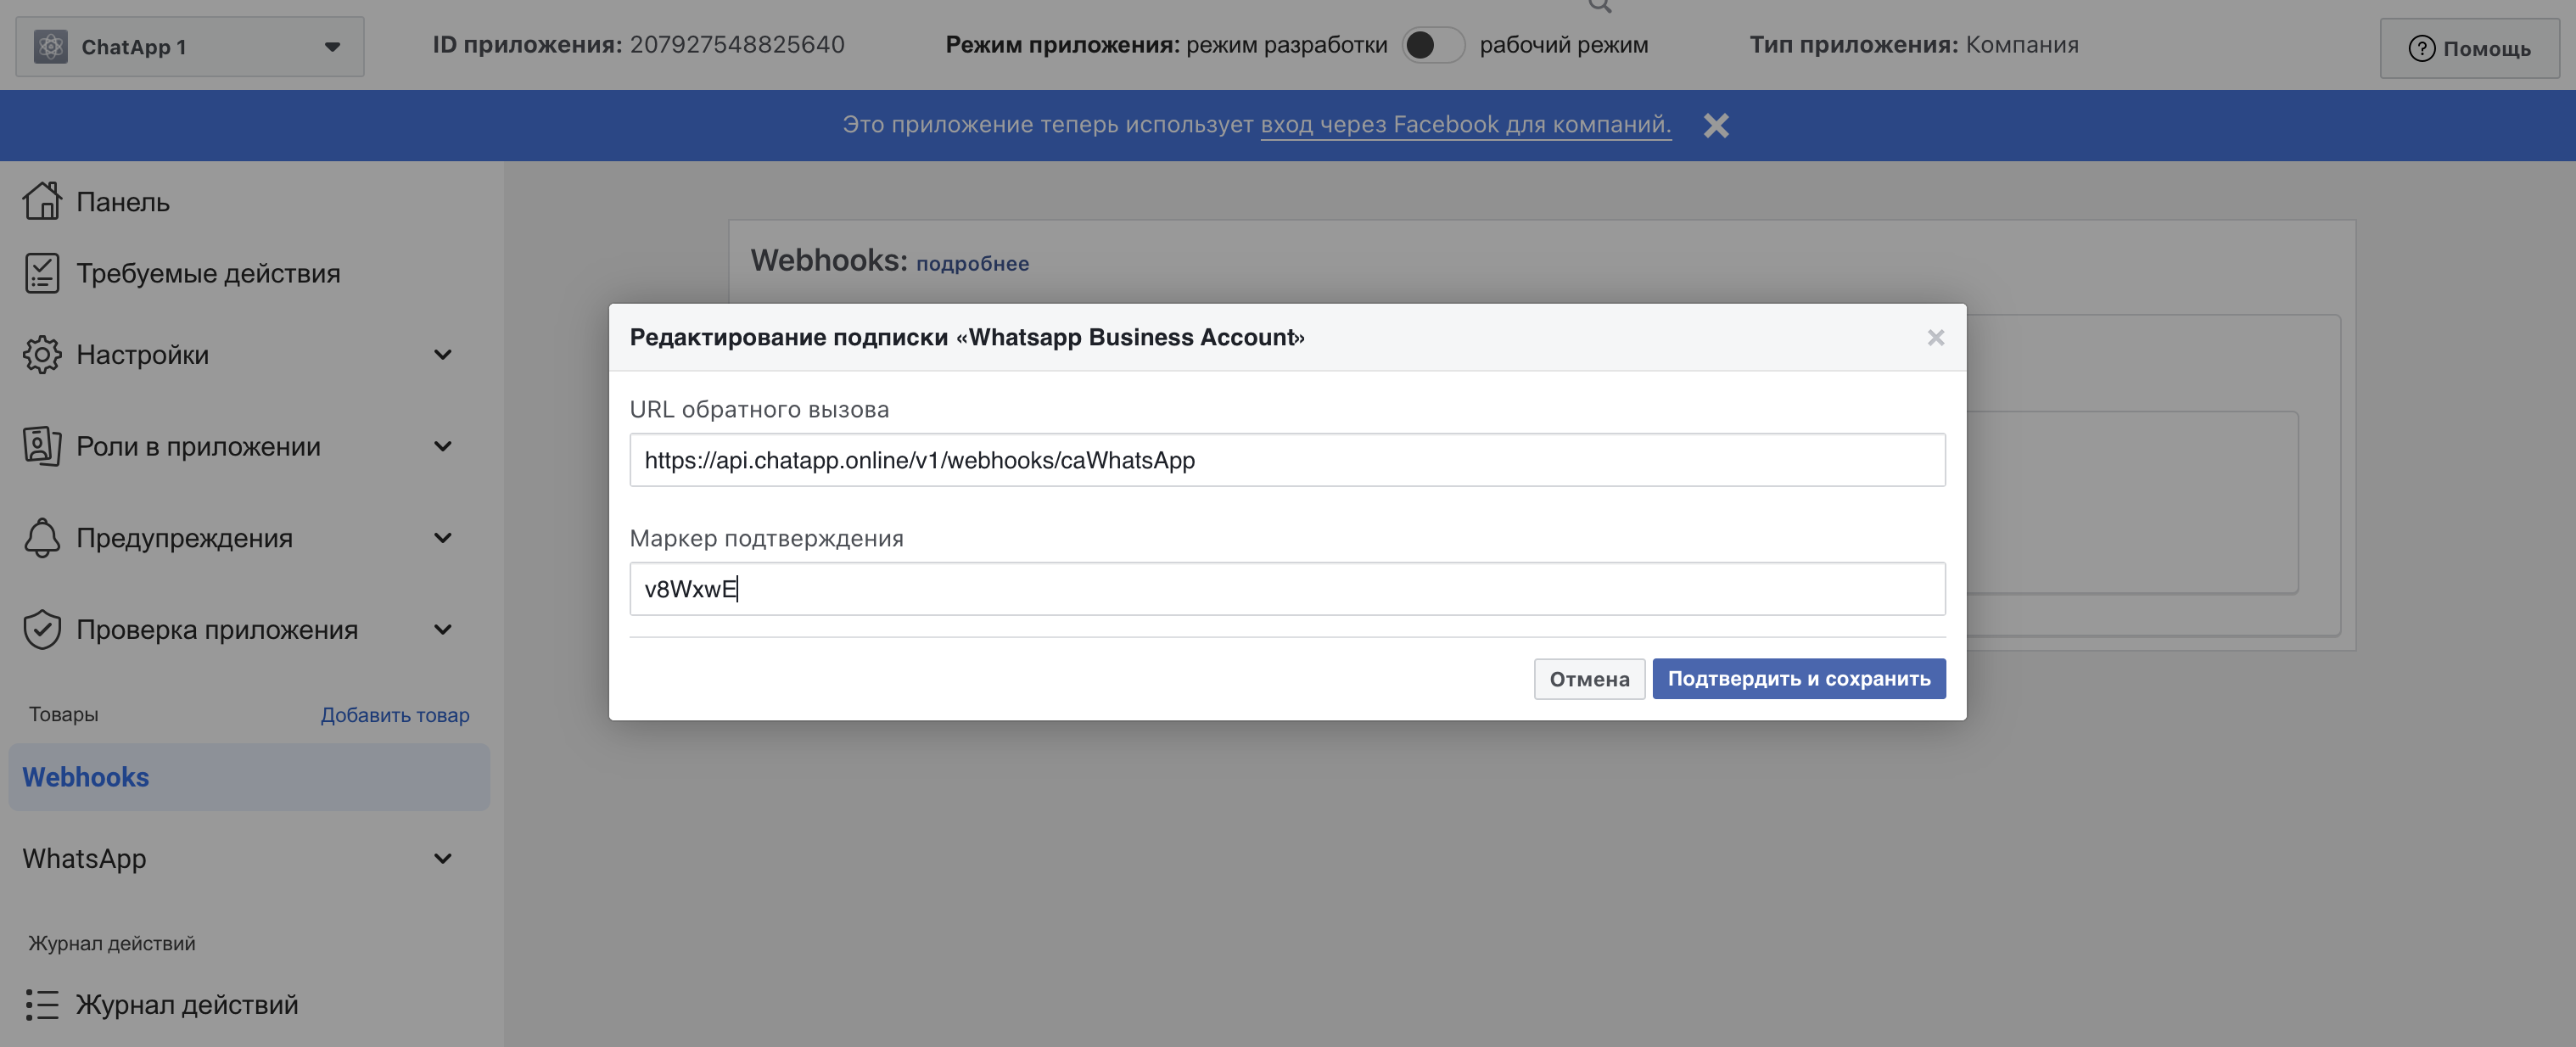Toggle app mode to рабочий режим
Image resolution: width=2576 pixels, height=1047 pixels.
1432,45
